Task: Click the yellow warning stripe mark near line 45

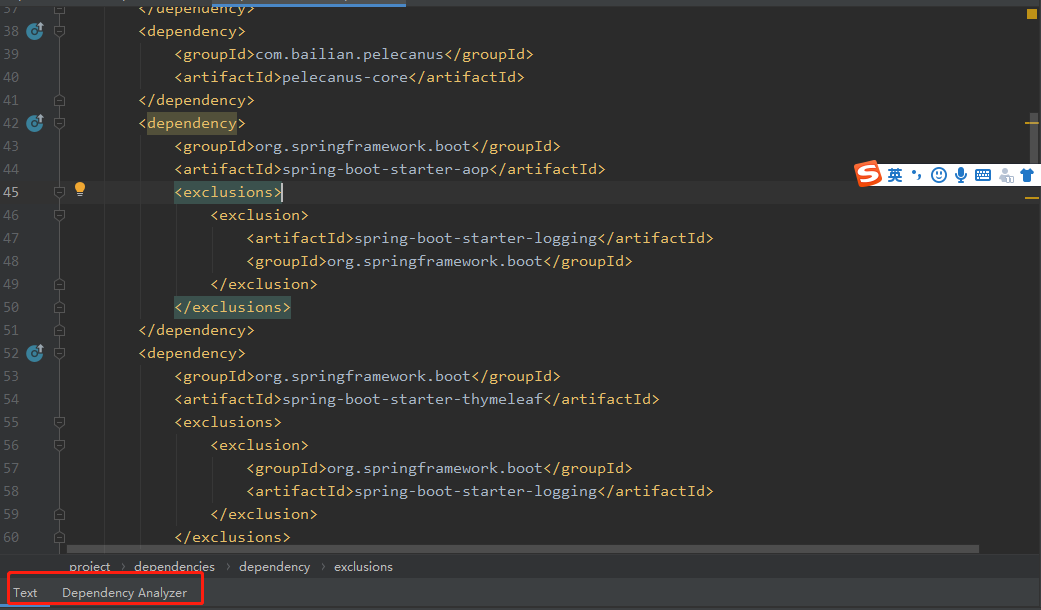Action: [x=1032, y=198]
